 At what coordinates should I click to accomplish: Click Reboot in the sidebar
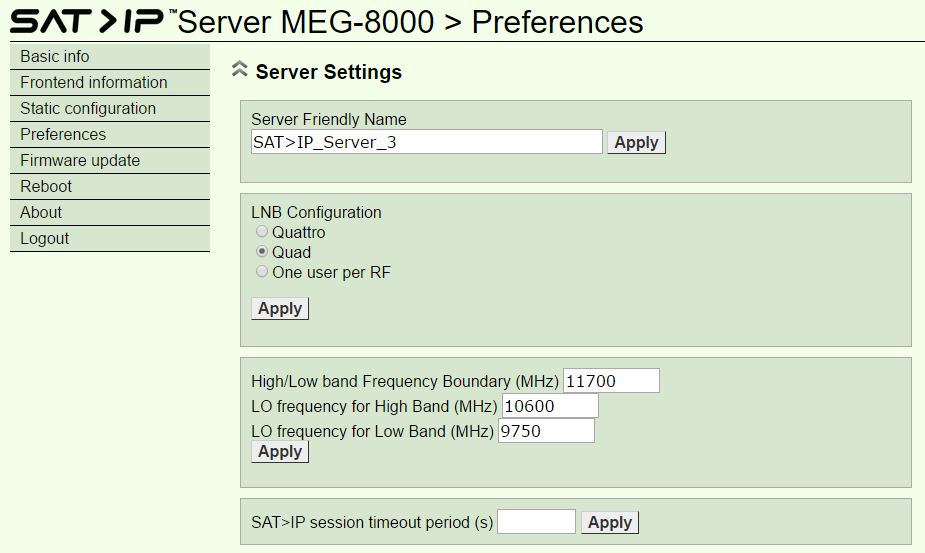pos(110,186)
